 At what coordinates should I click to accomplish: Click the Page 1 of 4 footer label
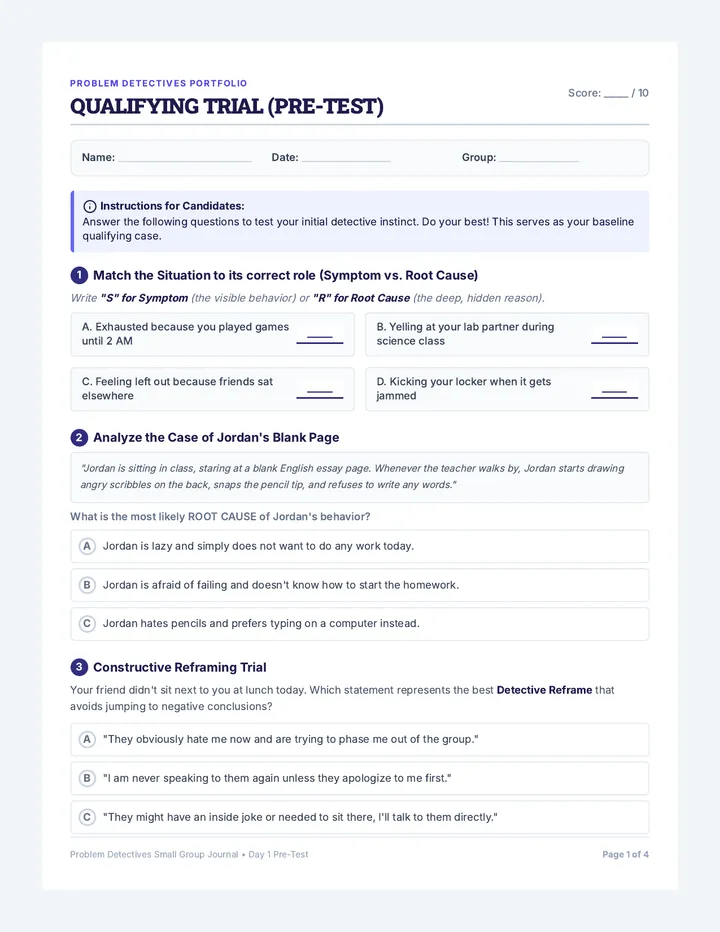[x=625, y=854]
